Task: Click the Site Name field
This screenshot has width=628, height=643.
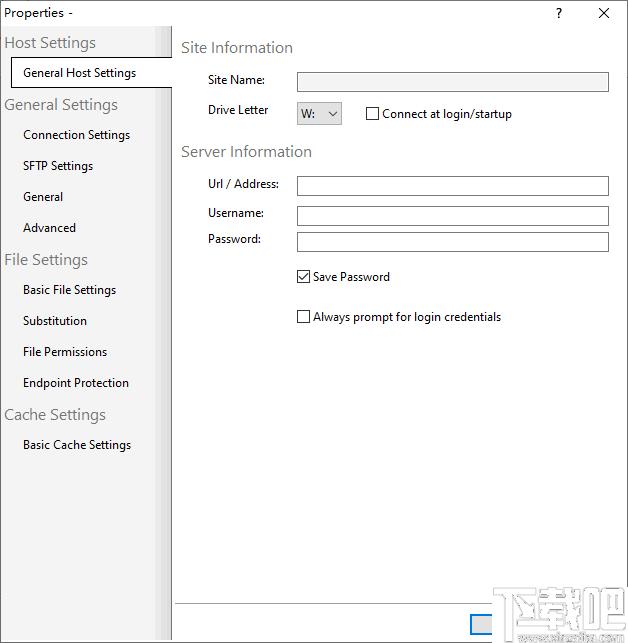Action: [x=452, y=82]
